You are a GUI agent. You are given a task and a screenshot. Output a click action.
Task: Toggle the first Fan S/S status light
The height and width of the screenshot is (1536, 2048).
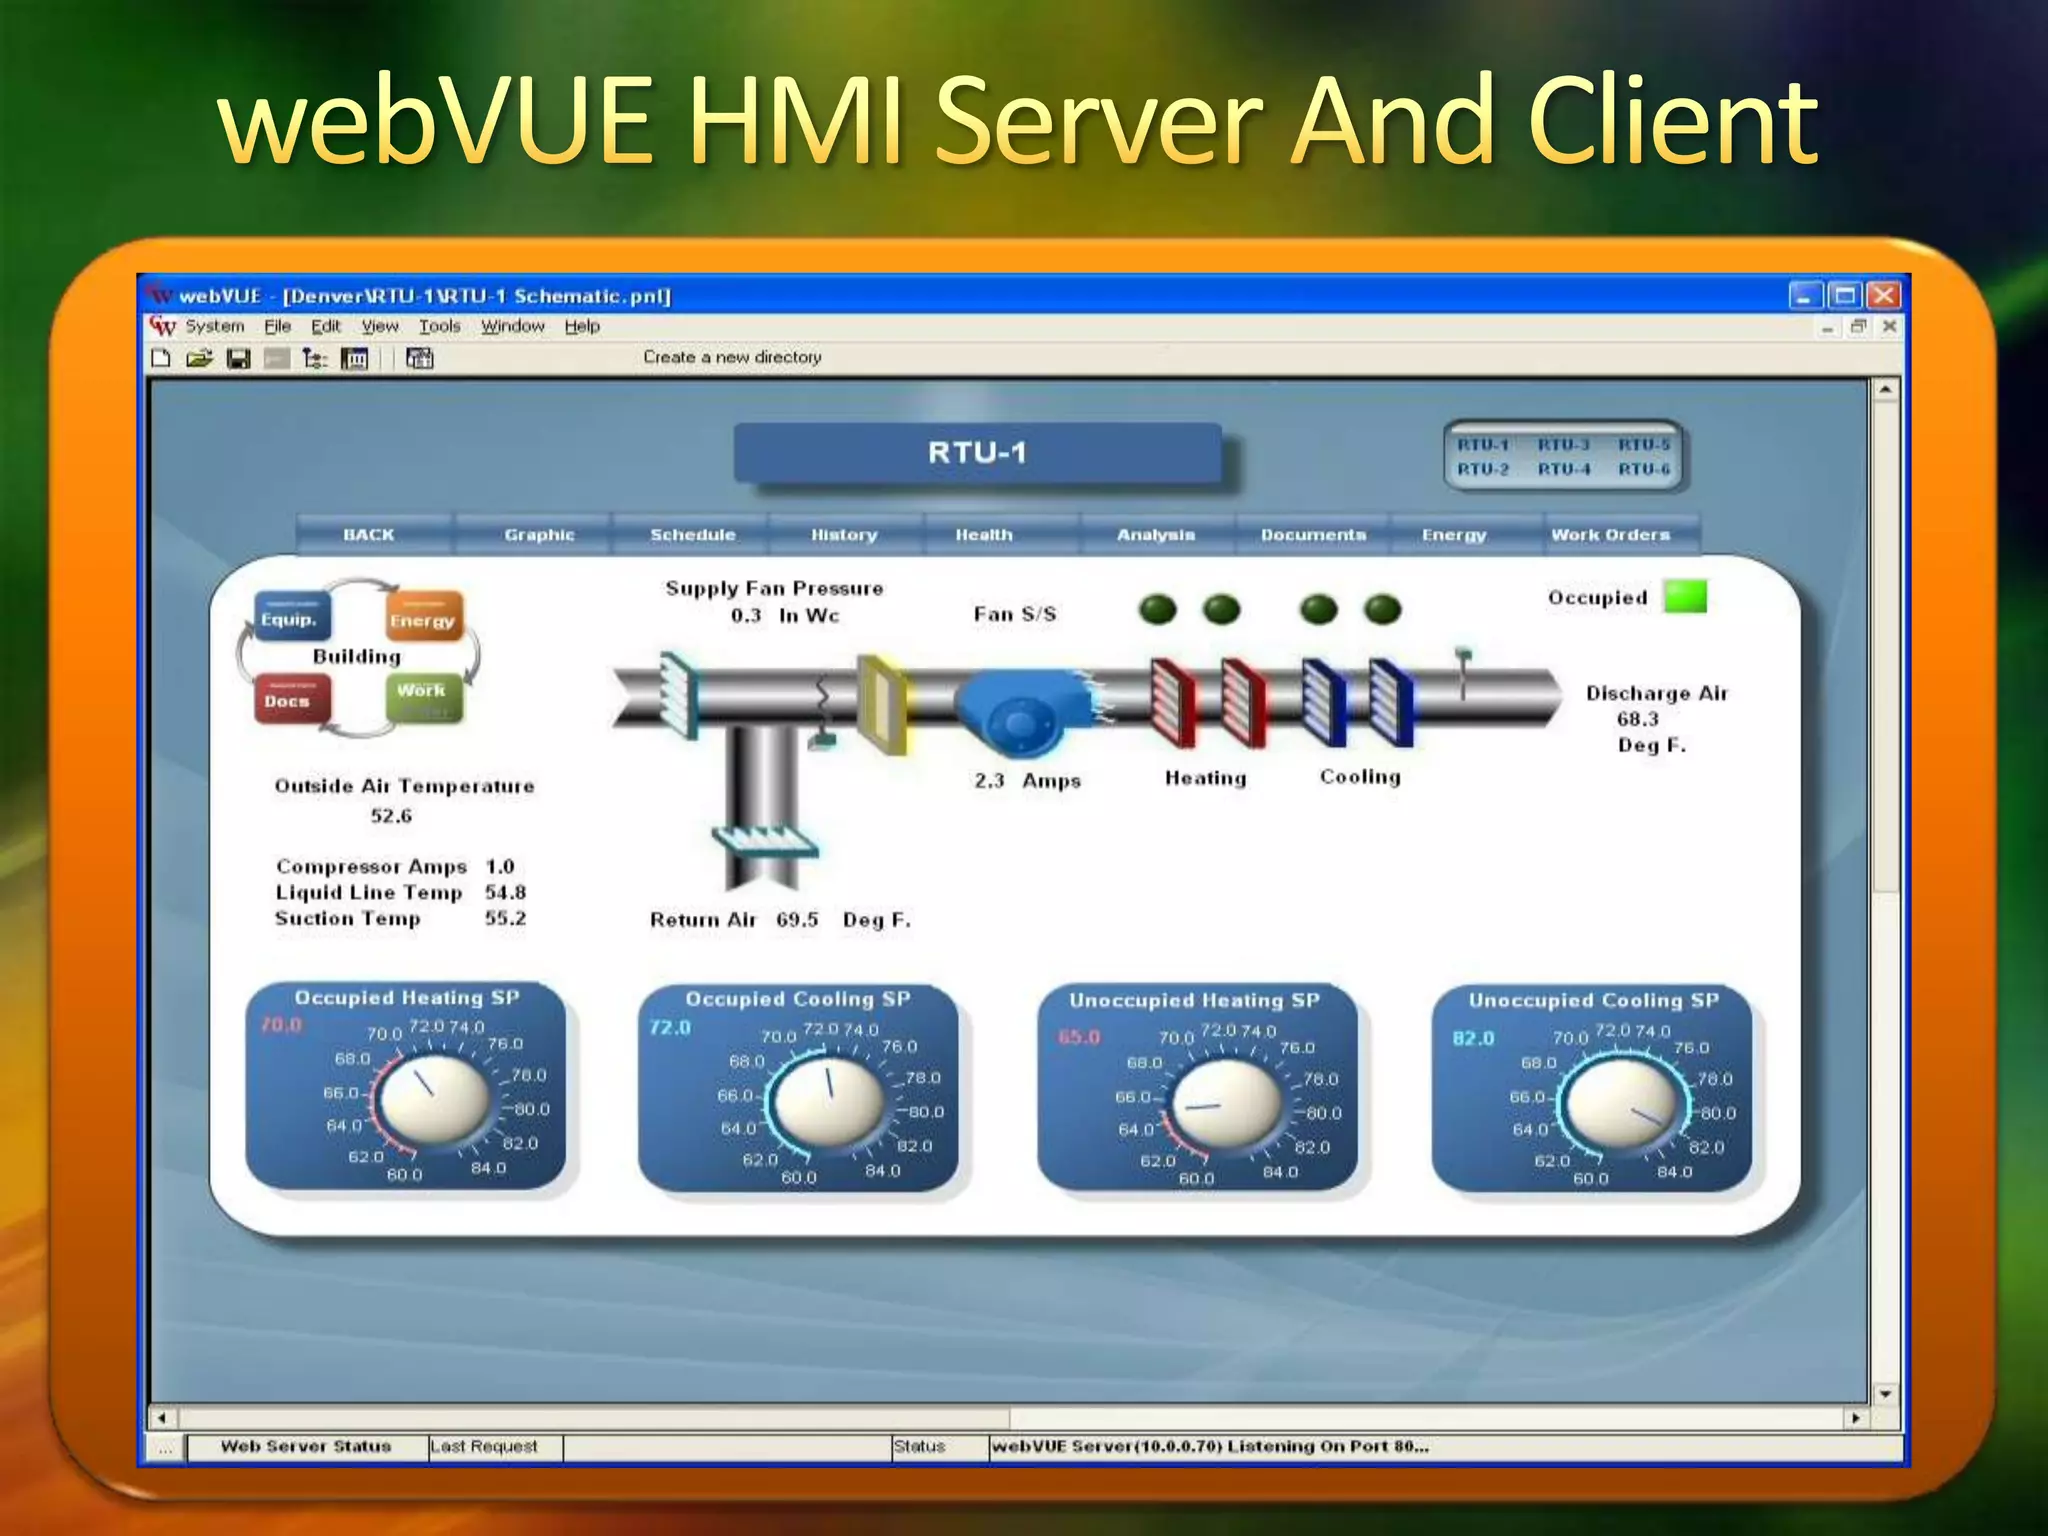pos(1157,609)
